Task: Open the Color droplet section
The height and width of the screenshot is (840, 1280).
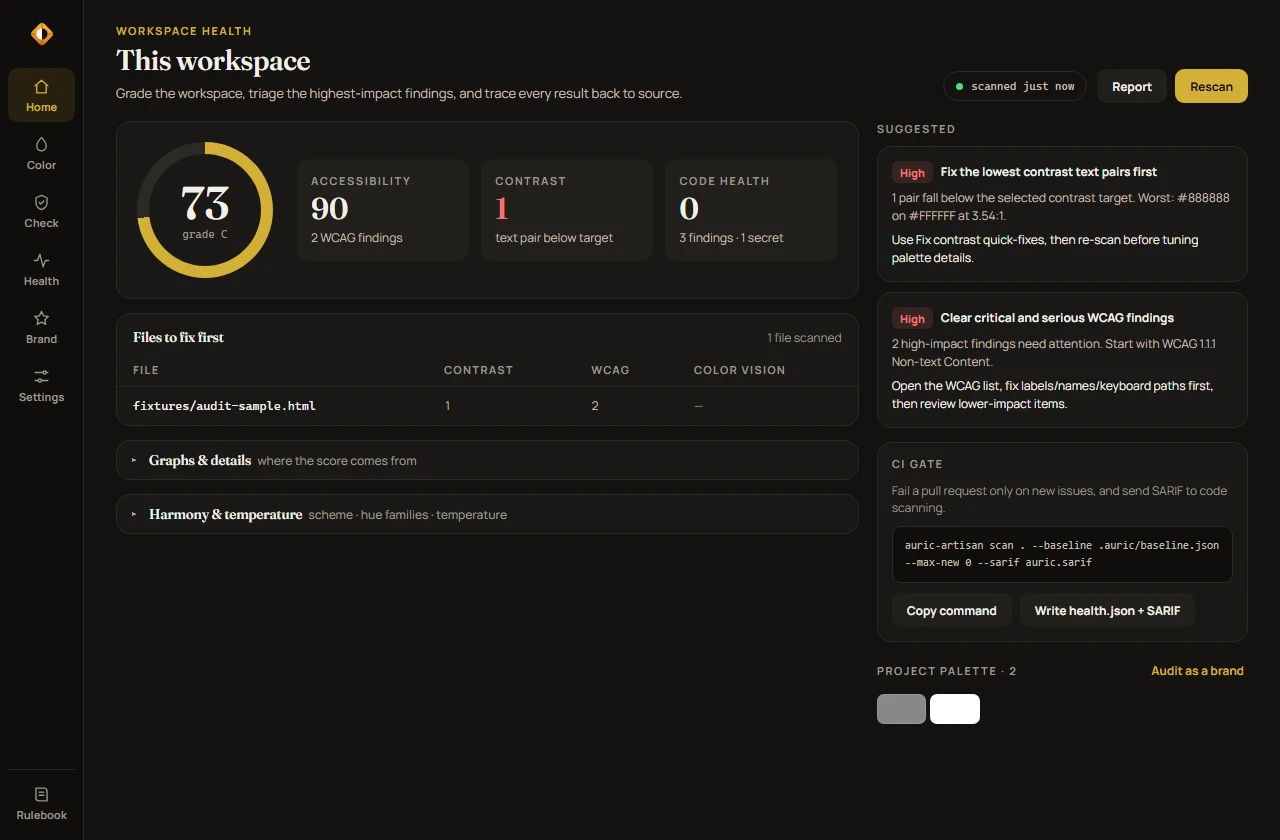Action: click(41, 153)
